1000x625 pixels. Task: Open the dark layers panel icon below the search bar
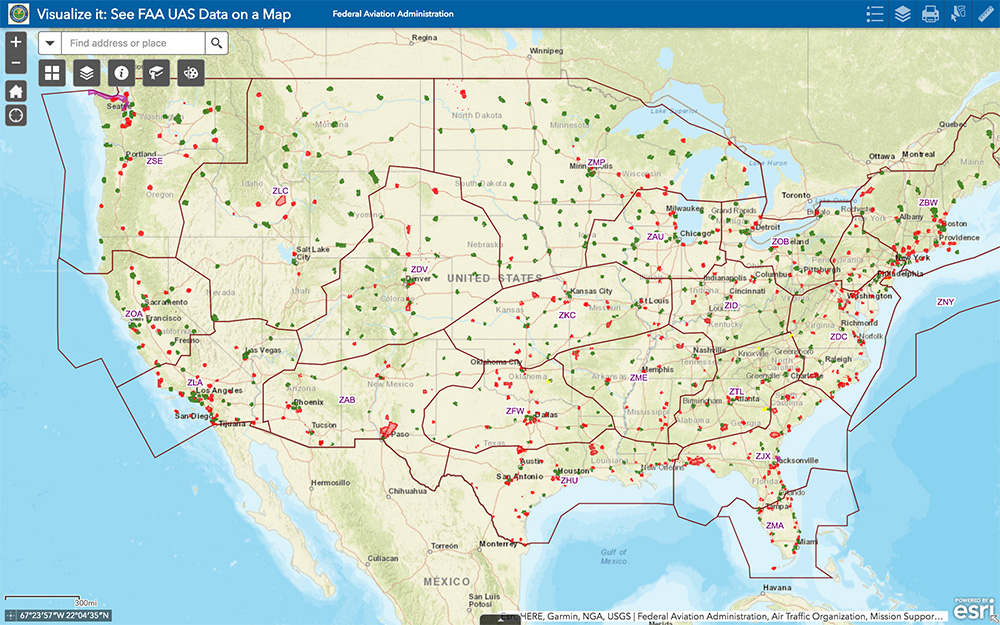coord(85,72)
